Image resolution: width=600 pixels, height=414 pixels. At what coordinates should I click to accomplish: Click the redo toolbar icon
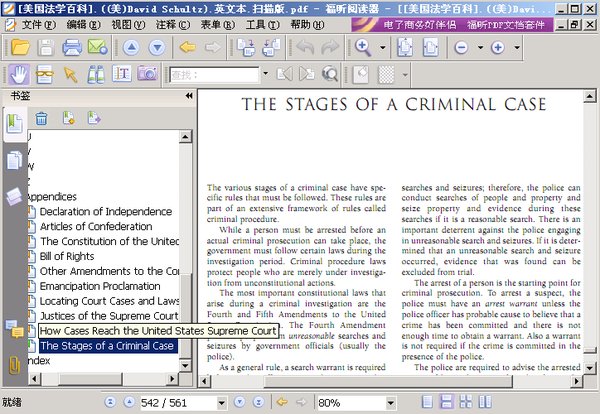coord(330,47)
